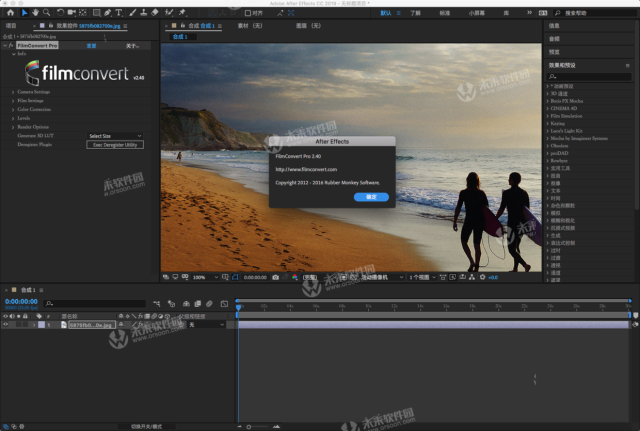Toggle visibility eye of layer 1
640x431 pixels.
point(6,325)
